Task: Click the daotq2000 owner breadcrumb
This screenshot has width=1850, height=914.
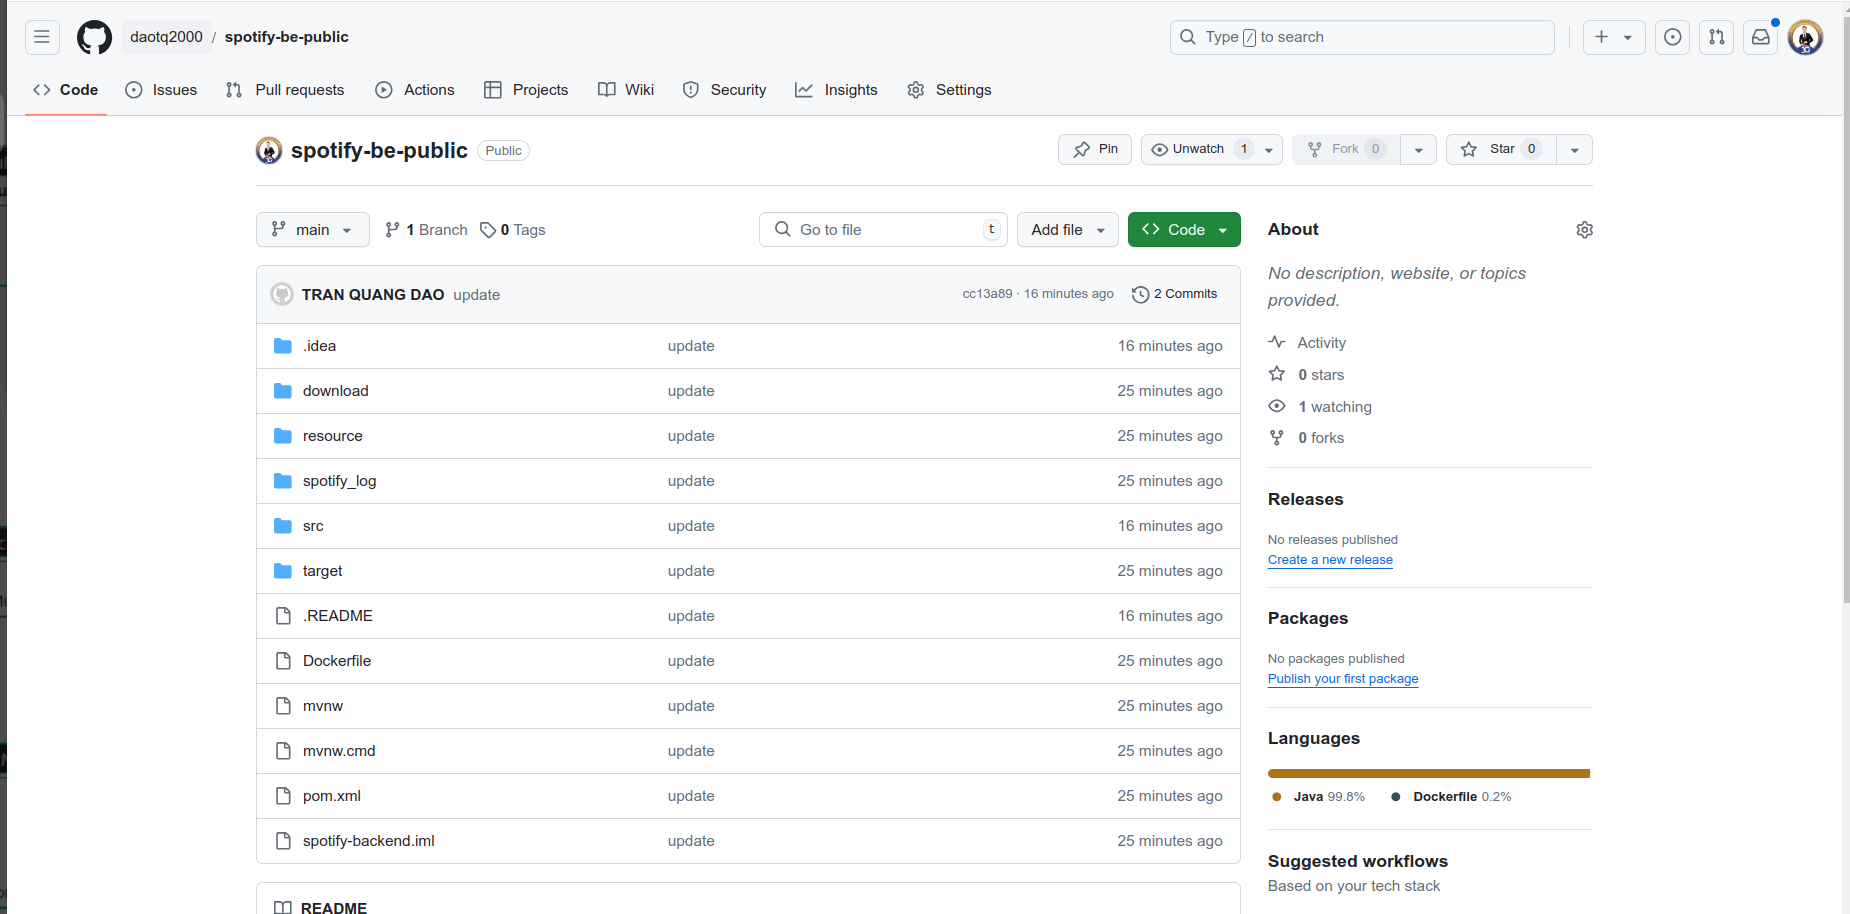Action: tap(166, 37)
